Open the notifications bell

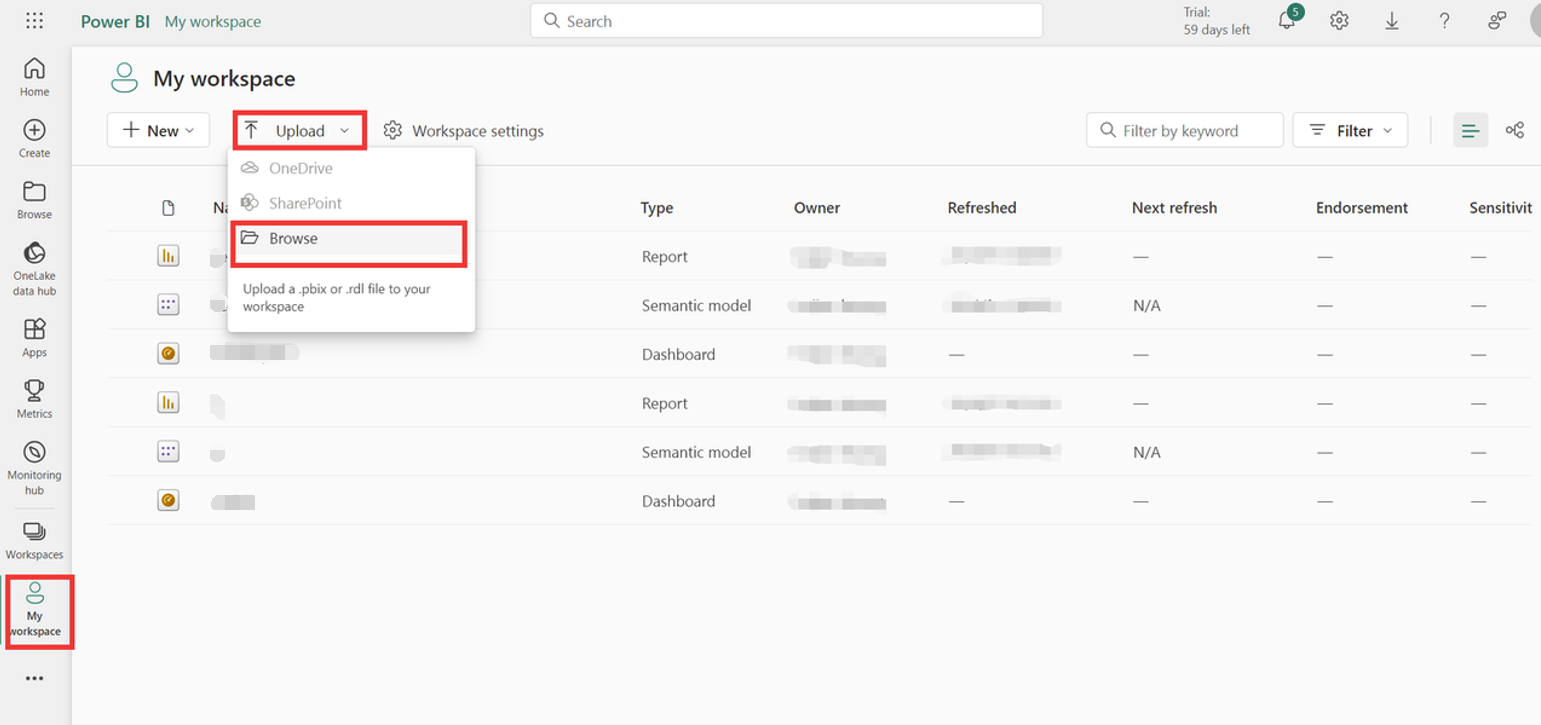pyautogui.click(x=1287, y=21)
